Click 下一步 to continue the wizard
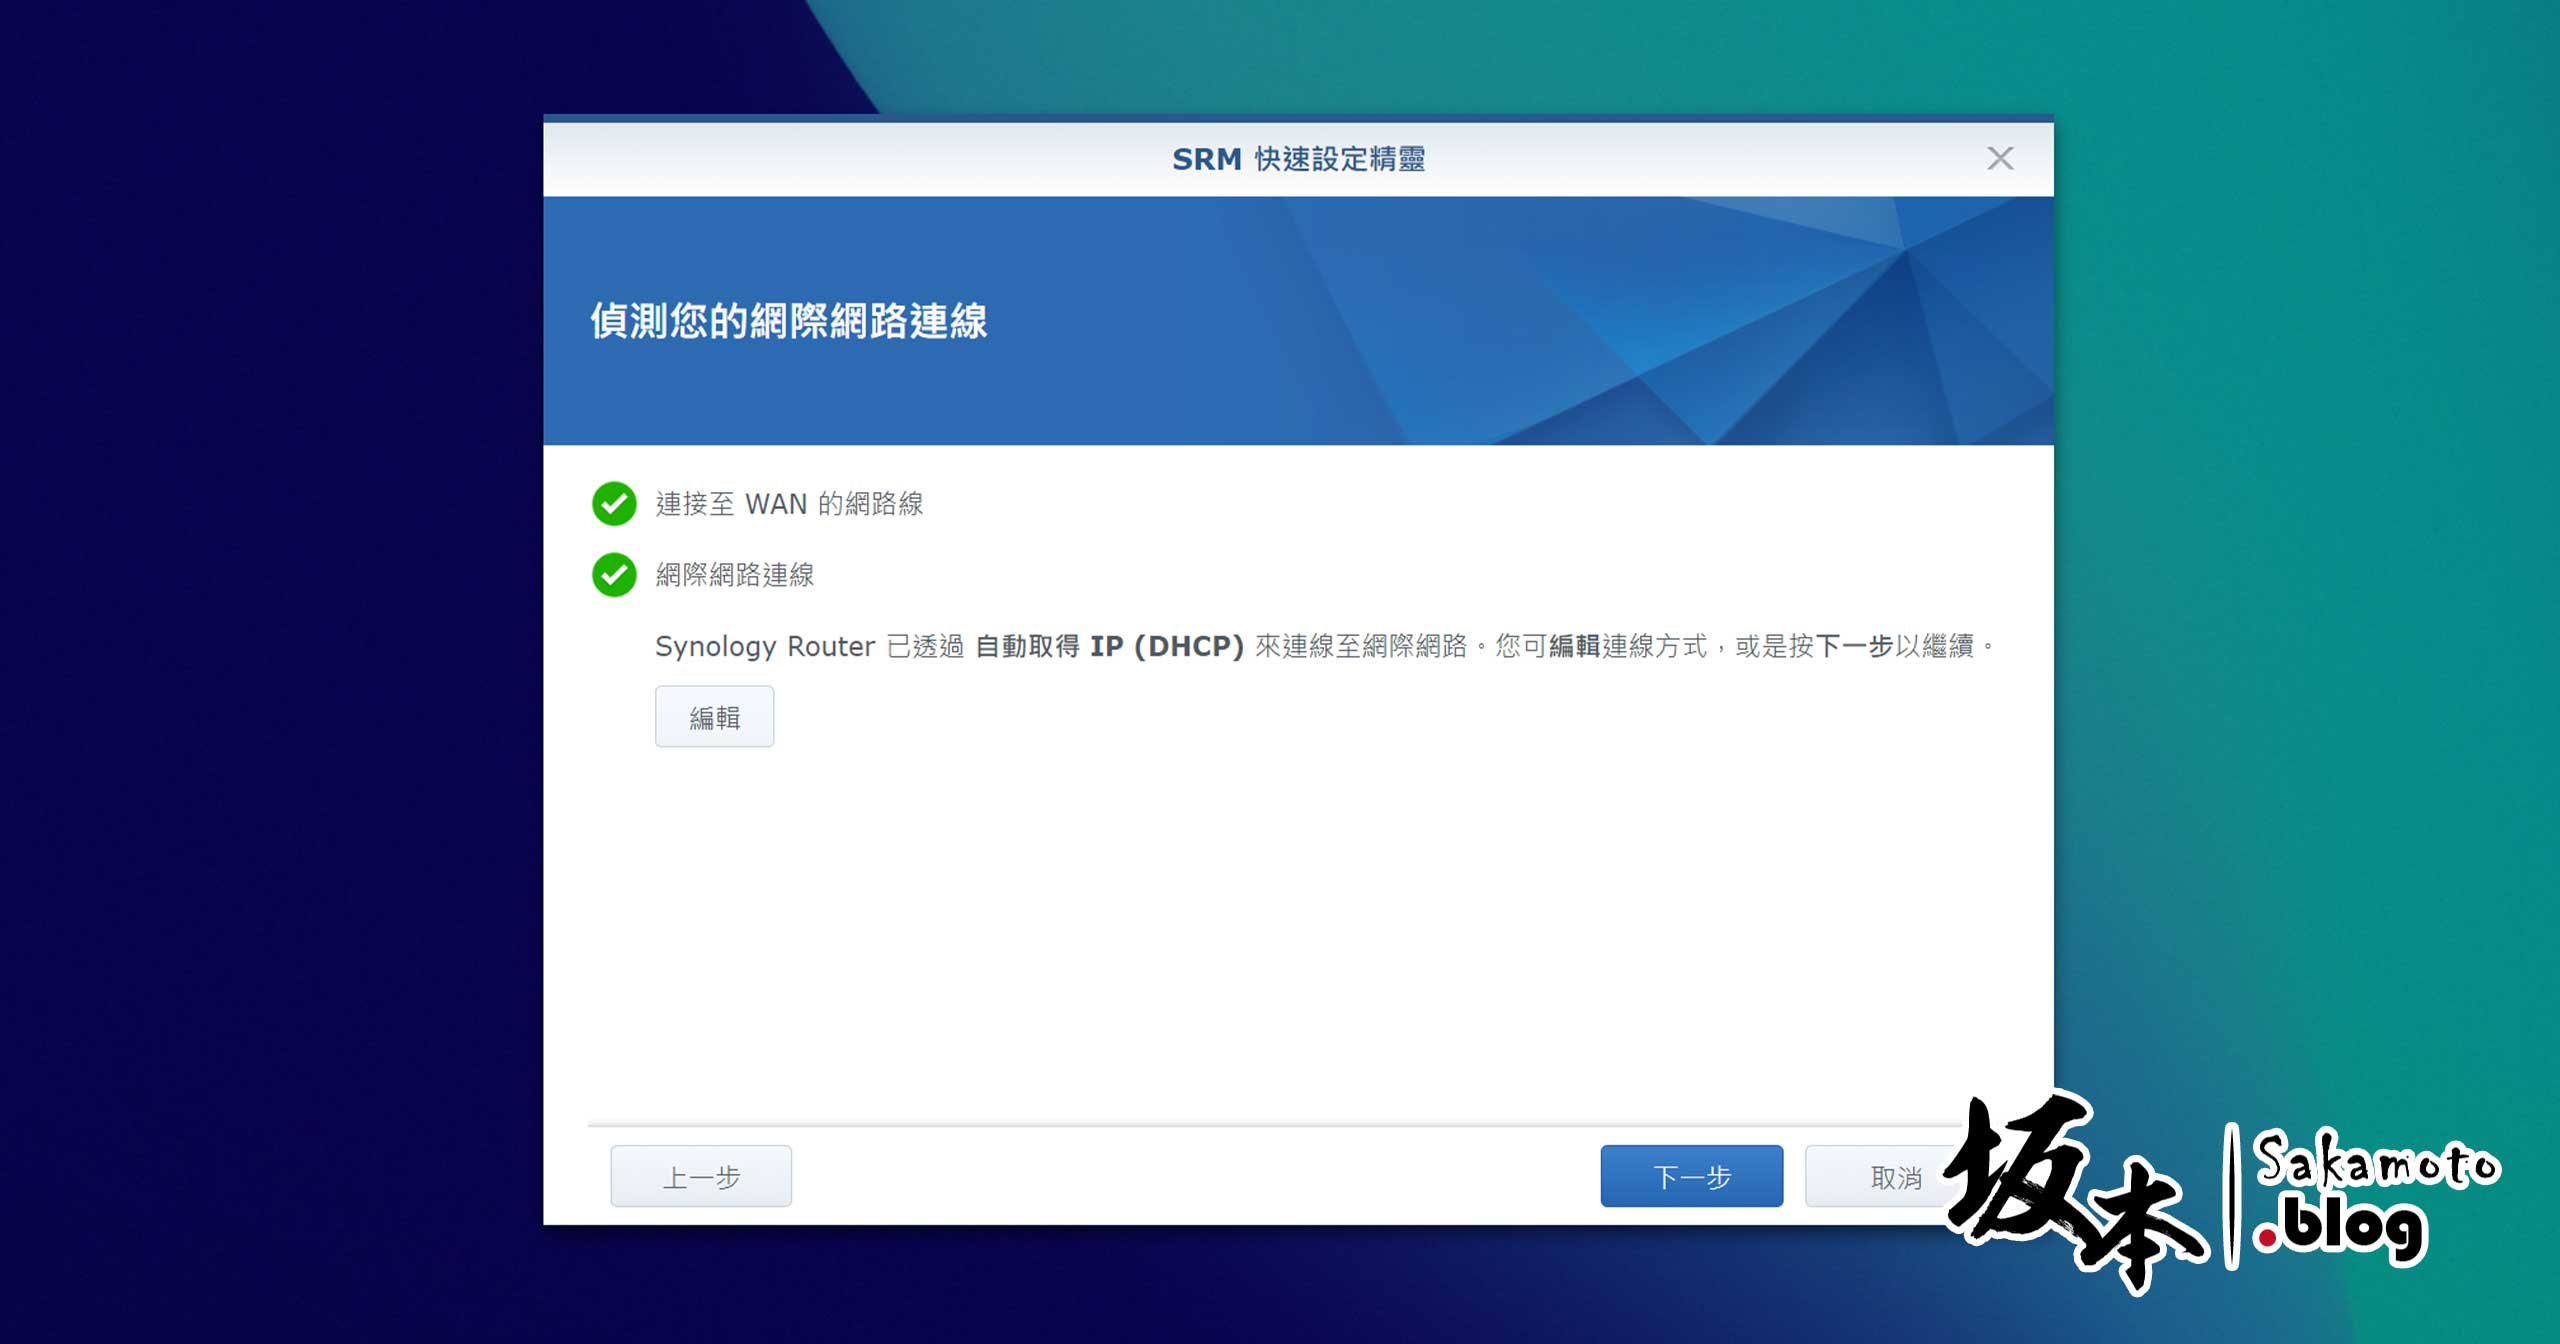This screenshot has width=2560, height=1344. click(1691, 1176)
